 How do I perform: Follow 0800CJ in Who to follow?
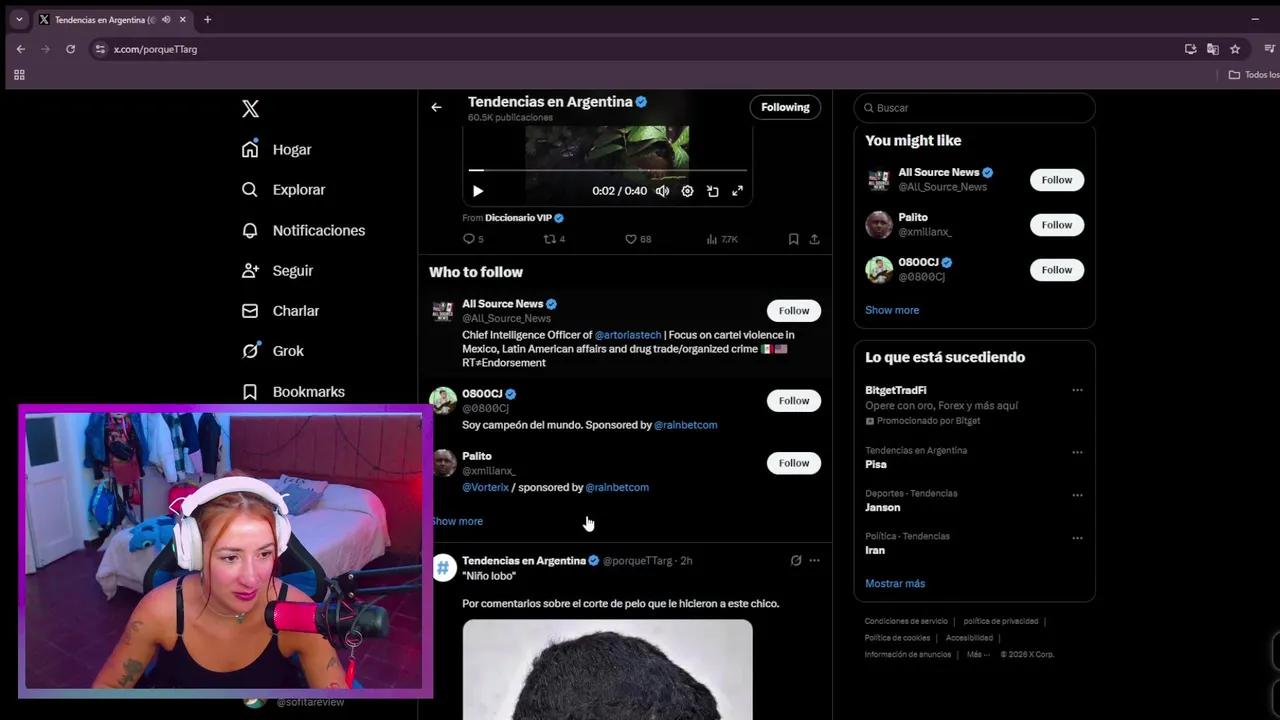click(794, 401)
